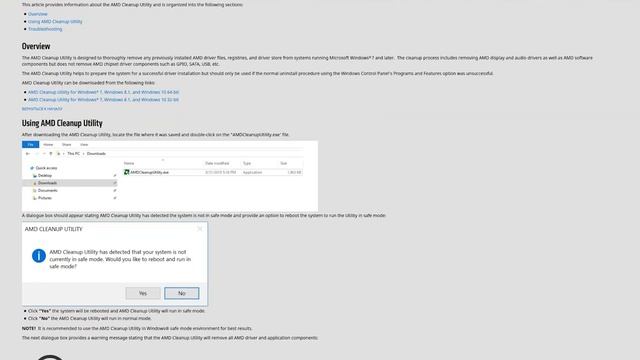Sort by the Size column header
The width and height of the screenshot is (640, 360).
tap(283, 163)
